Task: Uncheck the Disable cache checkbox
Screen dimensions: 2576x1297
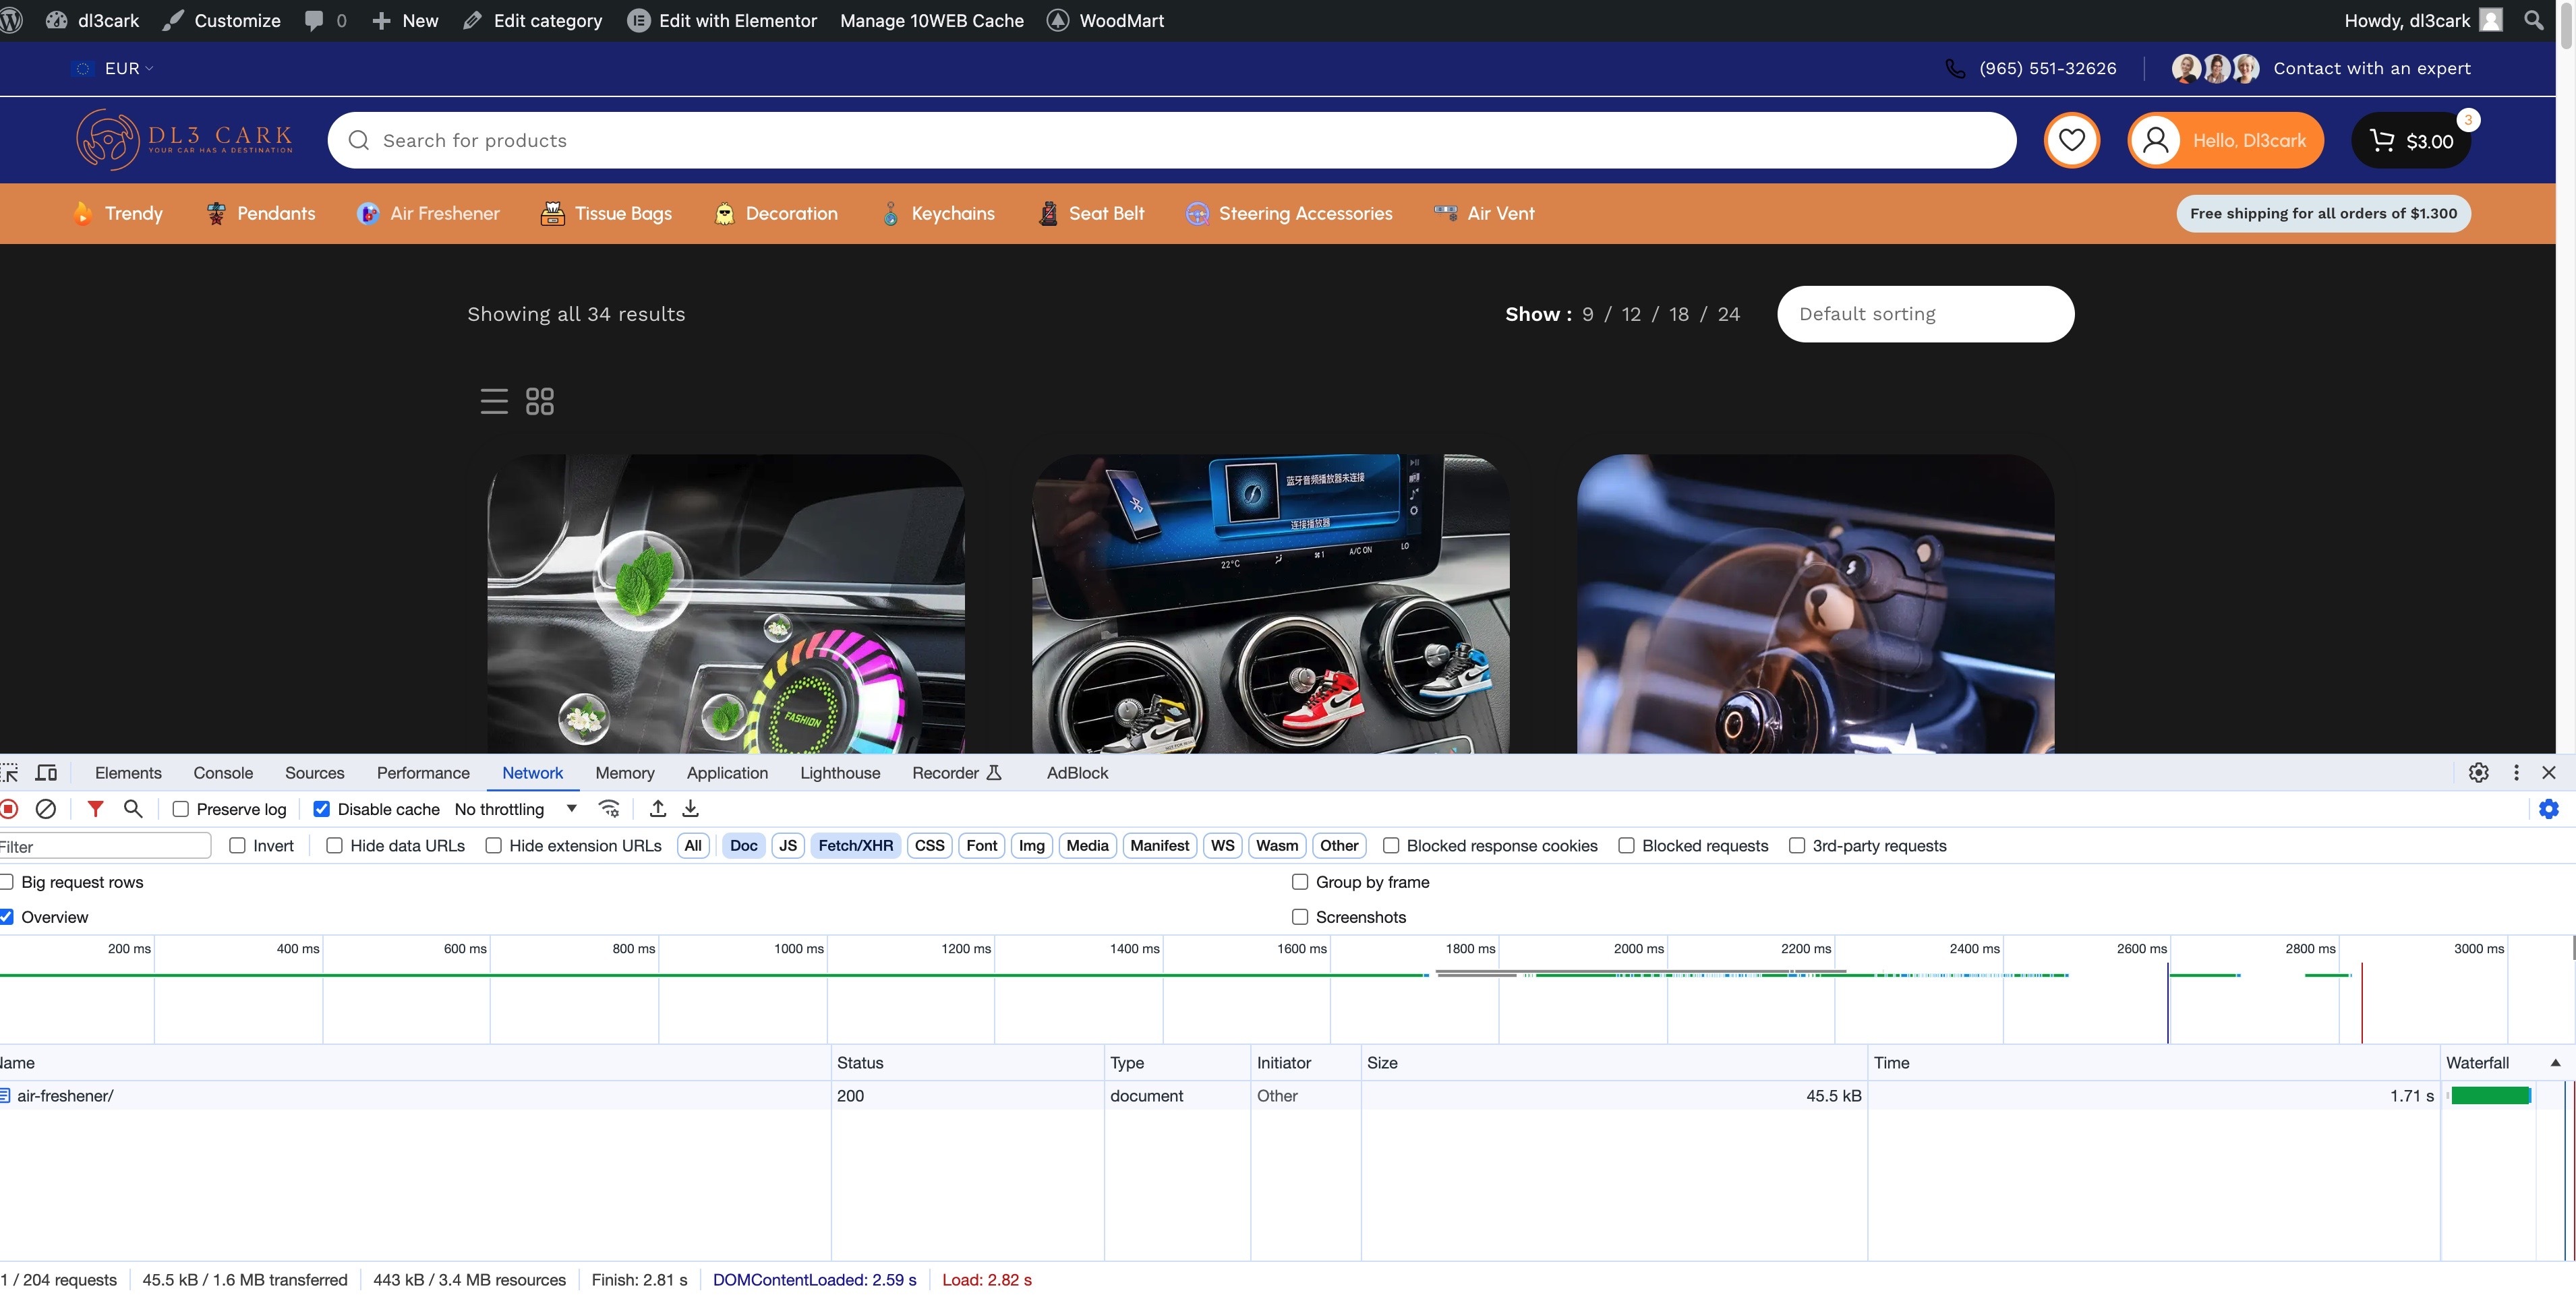Action: click(322, 809)
